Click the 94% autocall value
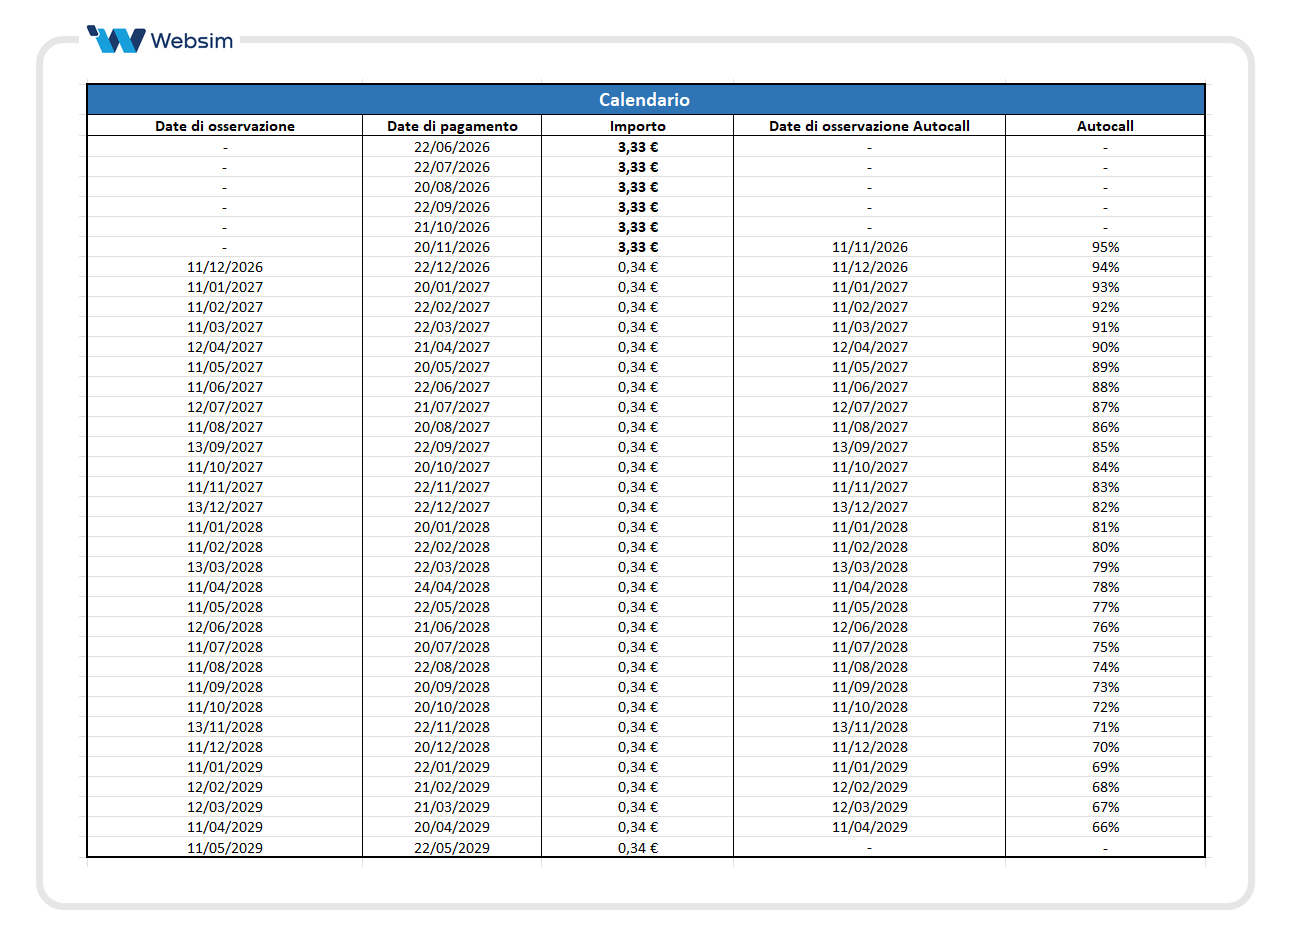 tap(1105, 267)
